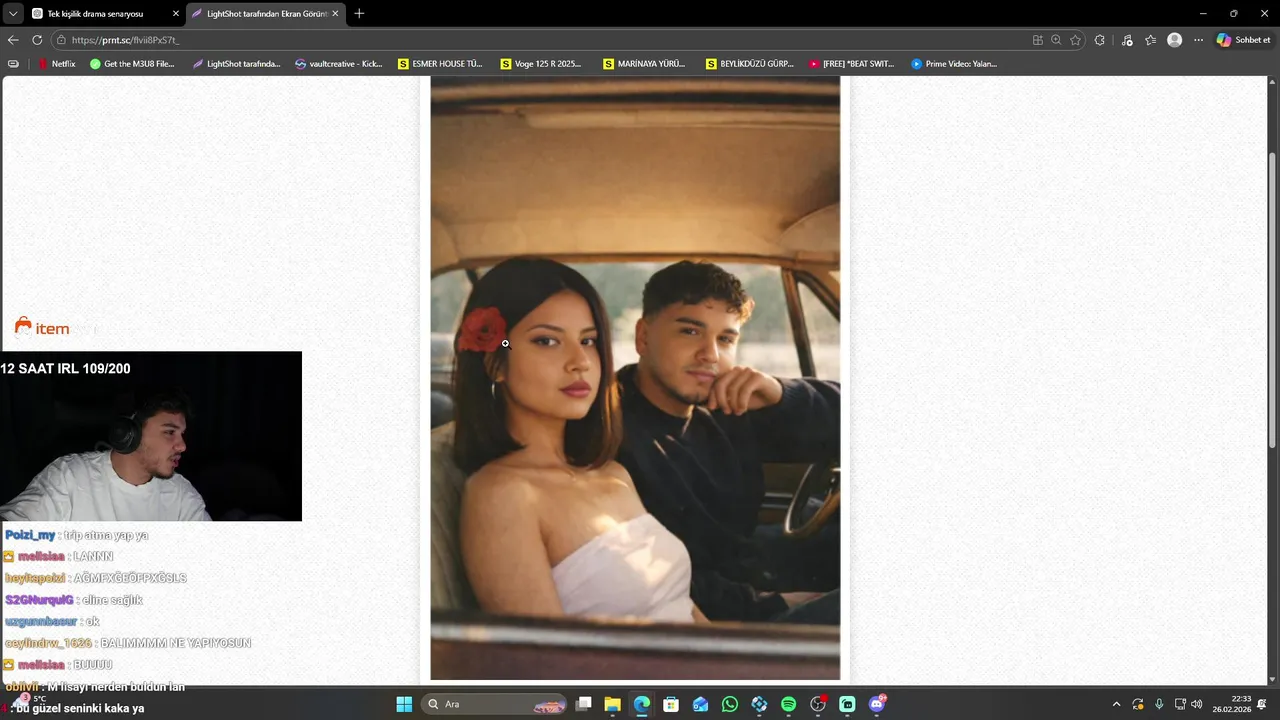The width and height of the screenshot is (1280, 720).
Task: Reload the current page
Action: coord(37,40)
